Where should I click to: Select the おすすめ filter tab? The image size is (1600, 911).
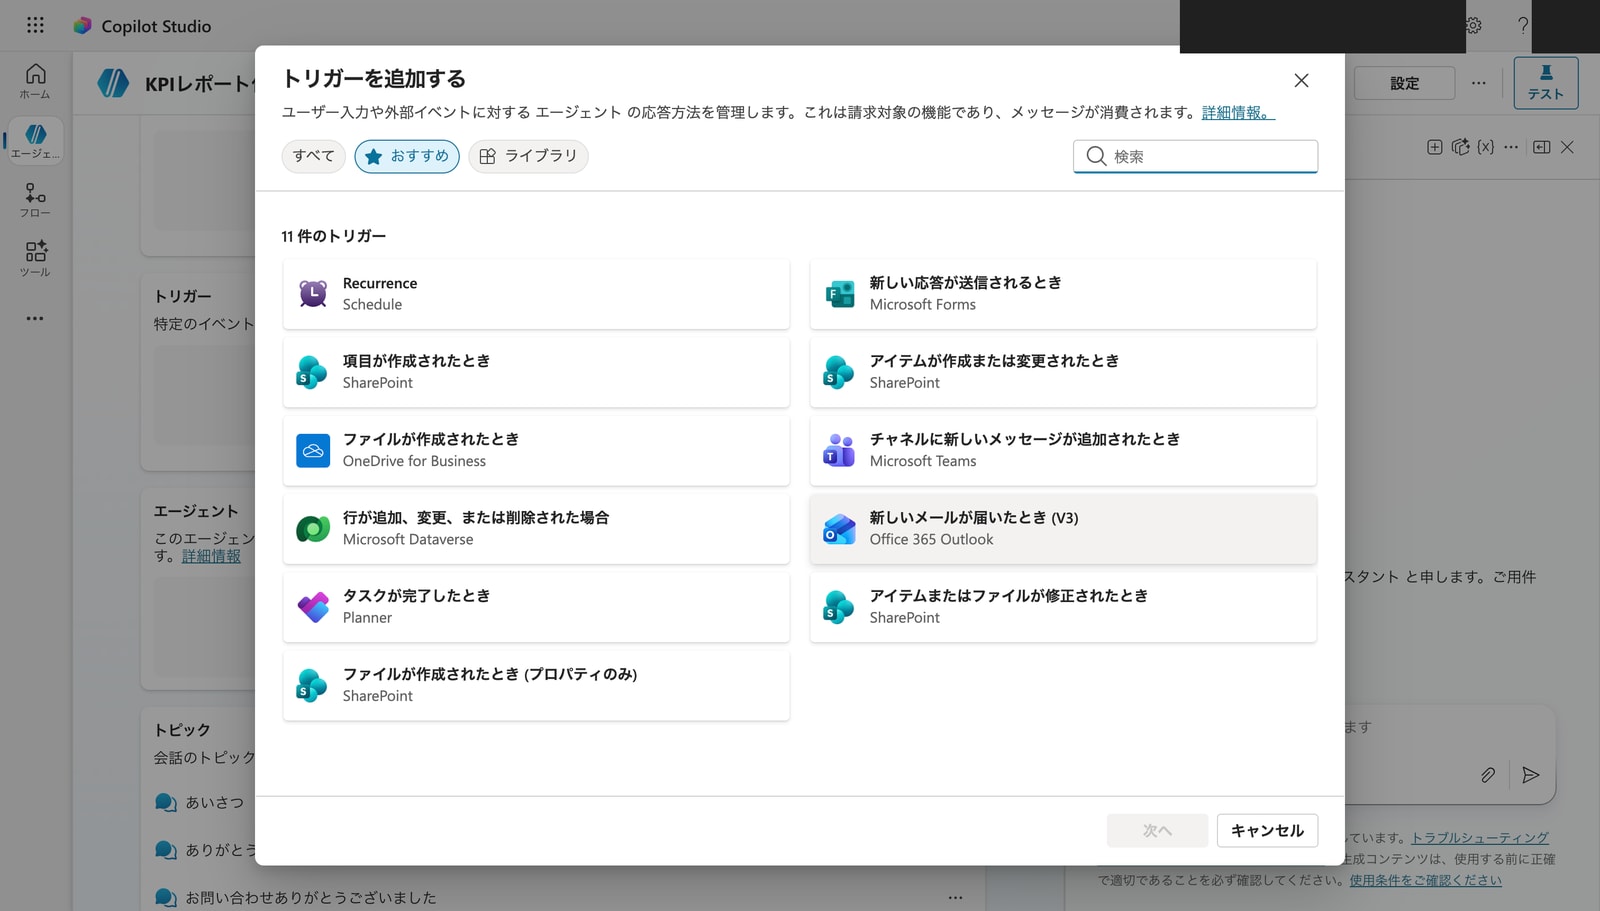[x=407, y=156]
